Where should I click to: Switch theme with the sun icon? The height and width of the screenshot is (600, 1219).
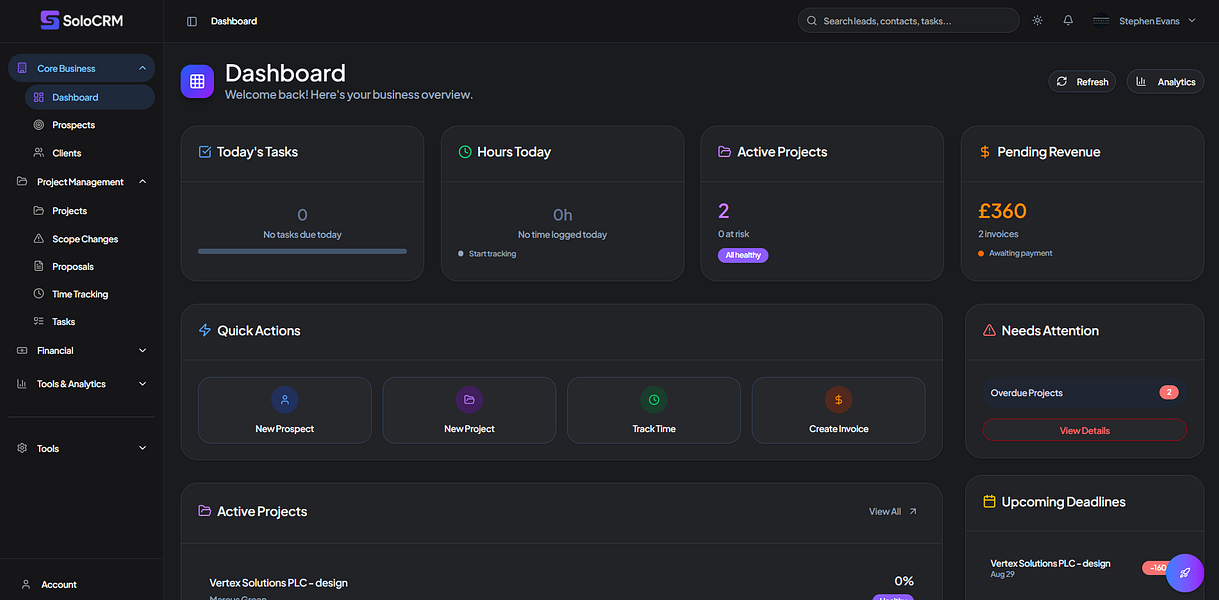click(1037, 20)
